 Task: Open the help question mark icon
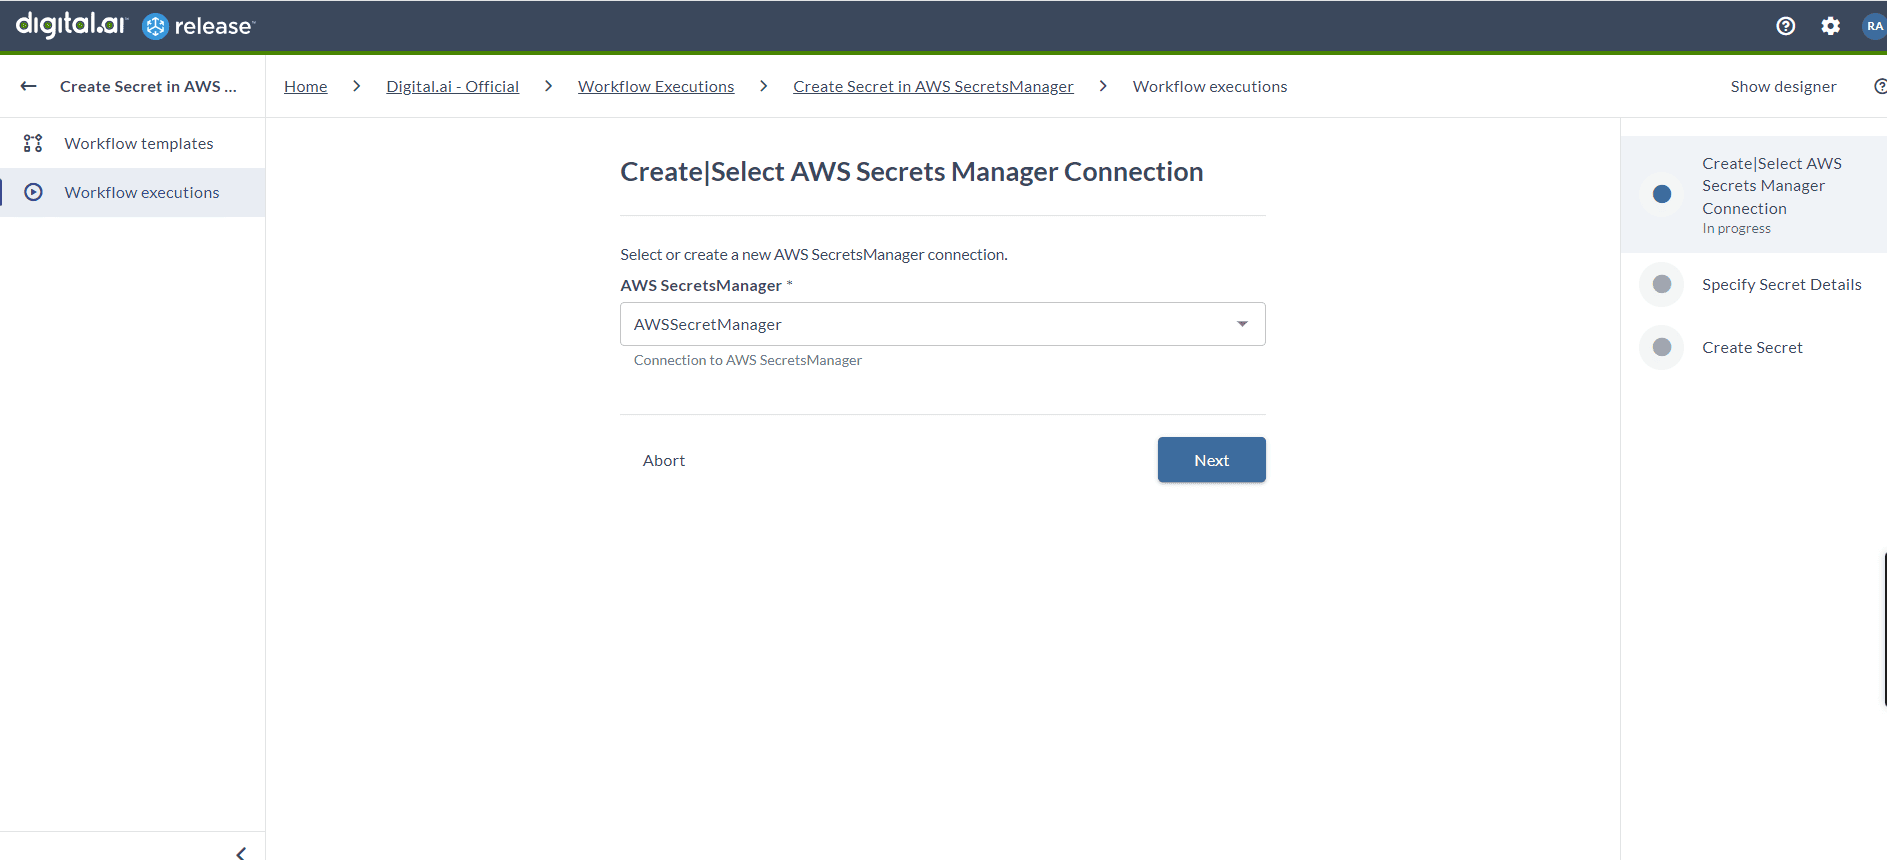point(1785,26)
